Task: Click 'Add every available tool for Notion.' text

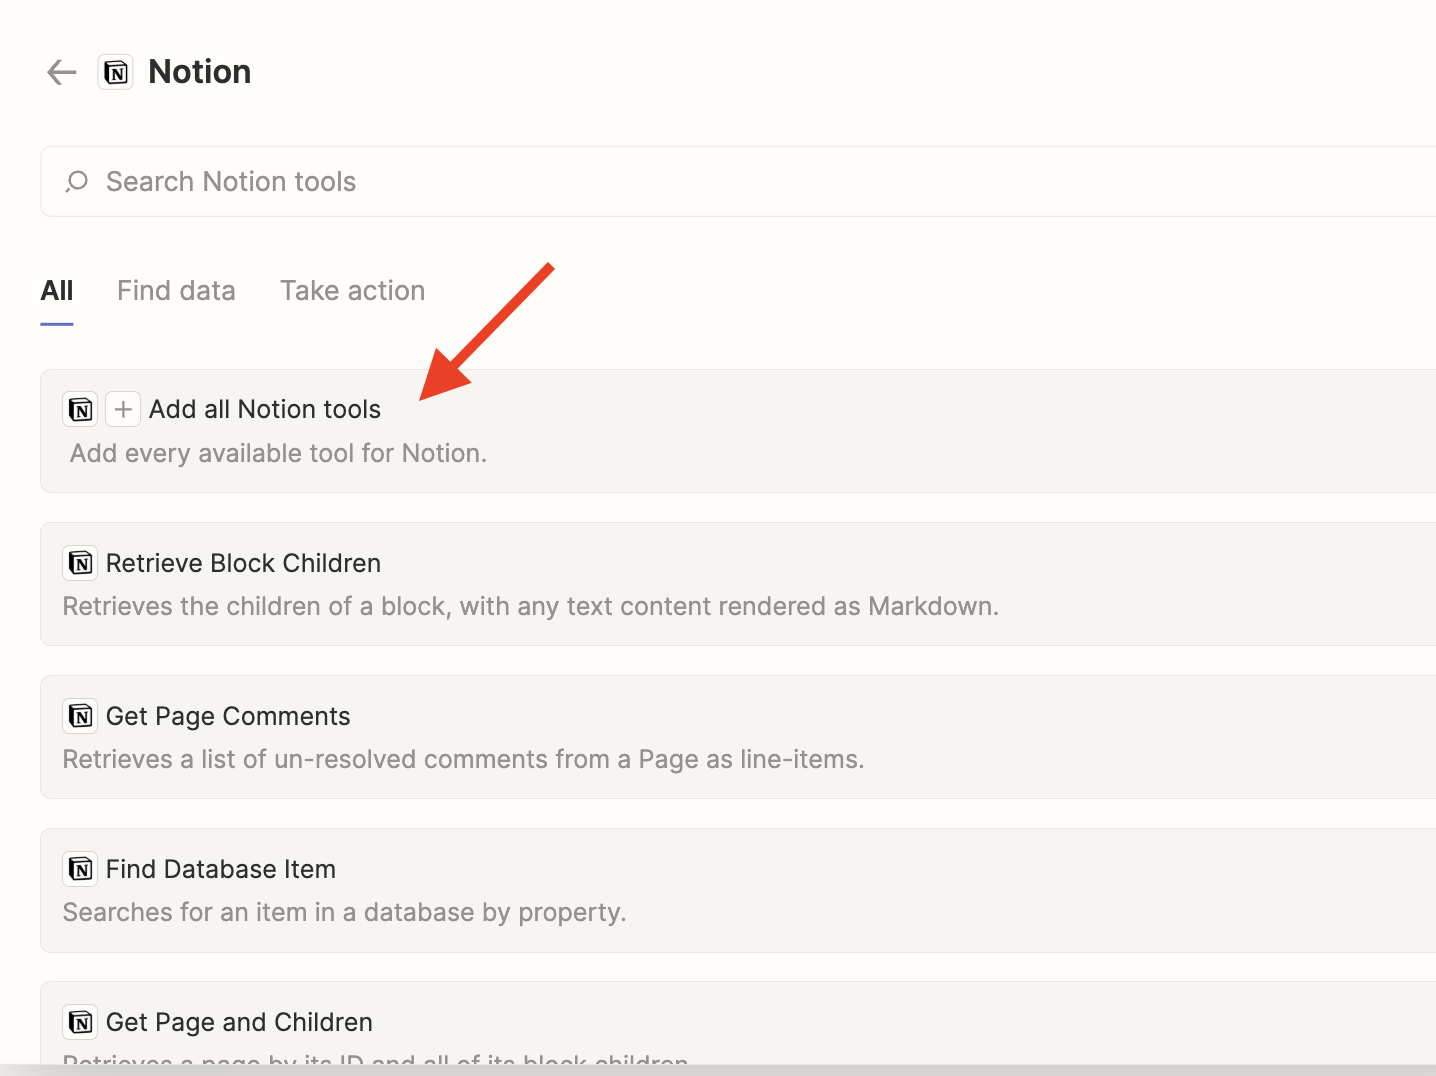Action: 278,453
